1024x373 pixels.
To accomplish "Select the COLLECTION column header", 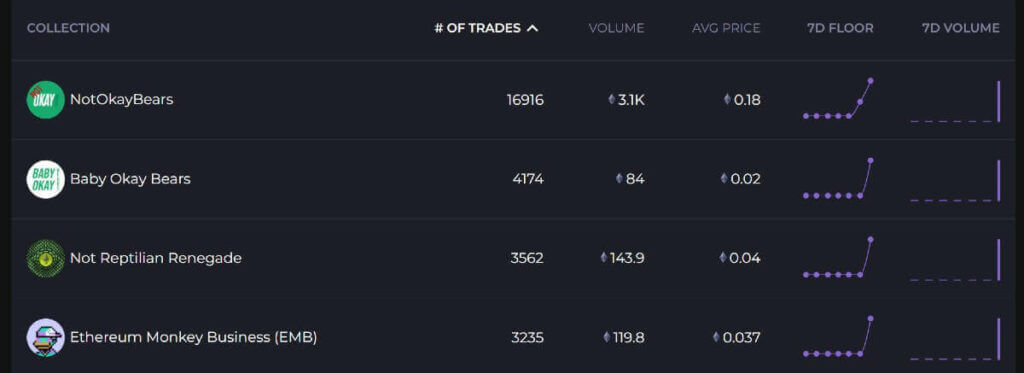I will (69, 28).
